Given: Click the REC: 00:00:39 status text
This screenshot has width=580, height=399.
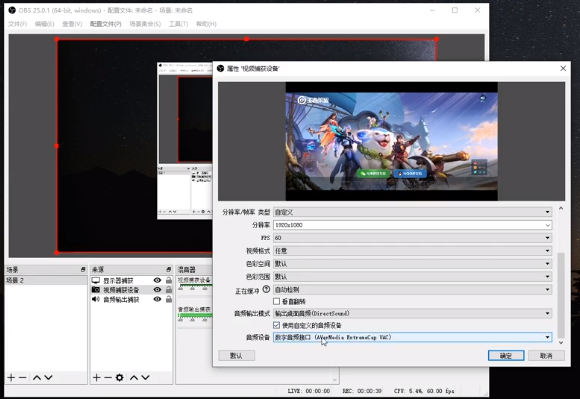Looking at the screenshot, I should pyautogui.click(x=362, y=391).
